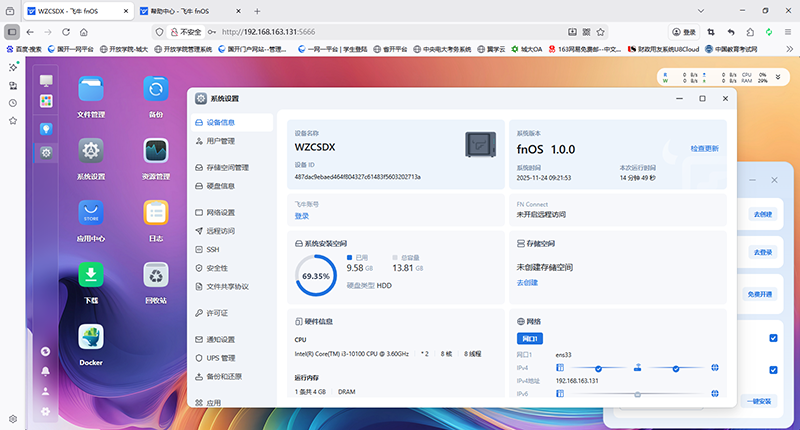Open the user profile icon in dock
Screen dimensions: 800x430
click(x=45, y=391)
